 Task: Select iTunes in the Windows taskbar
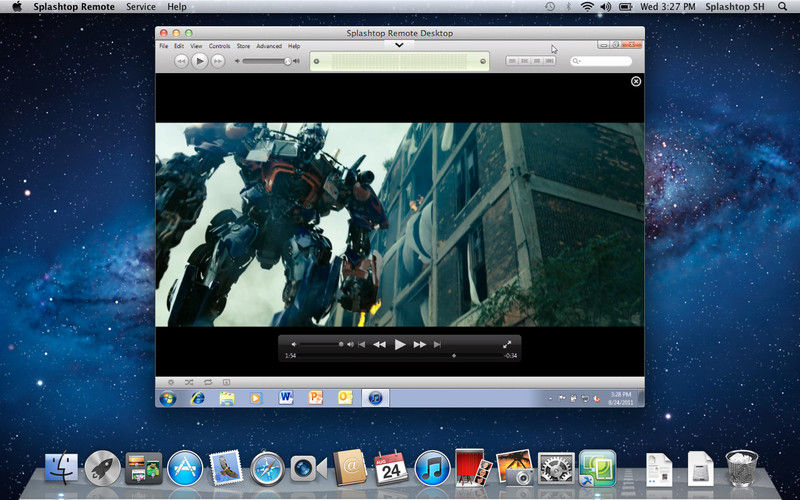[376, 398]
